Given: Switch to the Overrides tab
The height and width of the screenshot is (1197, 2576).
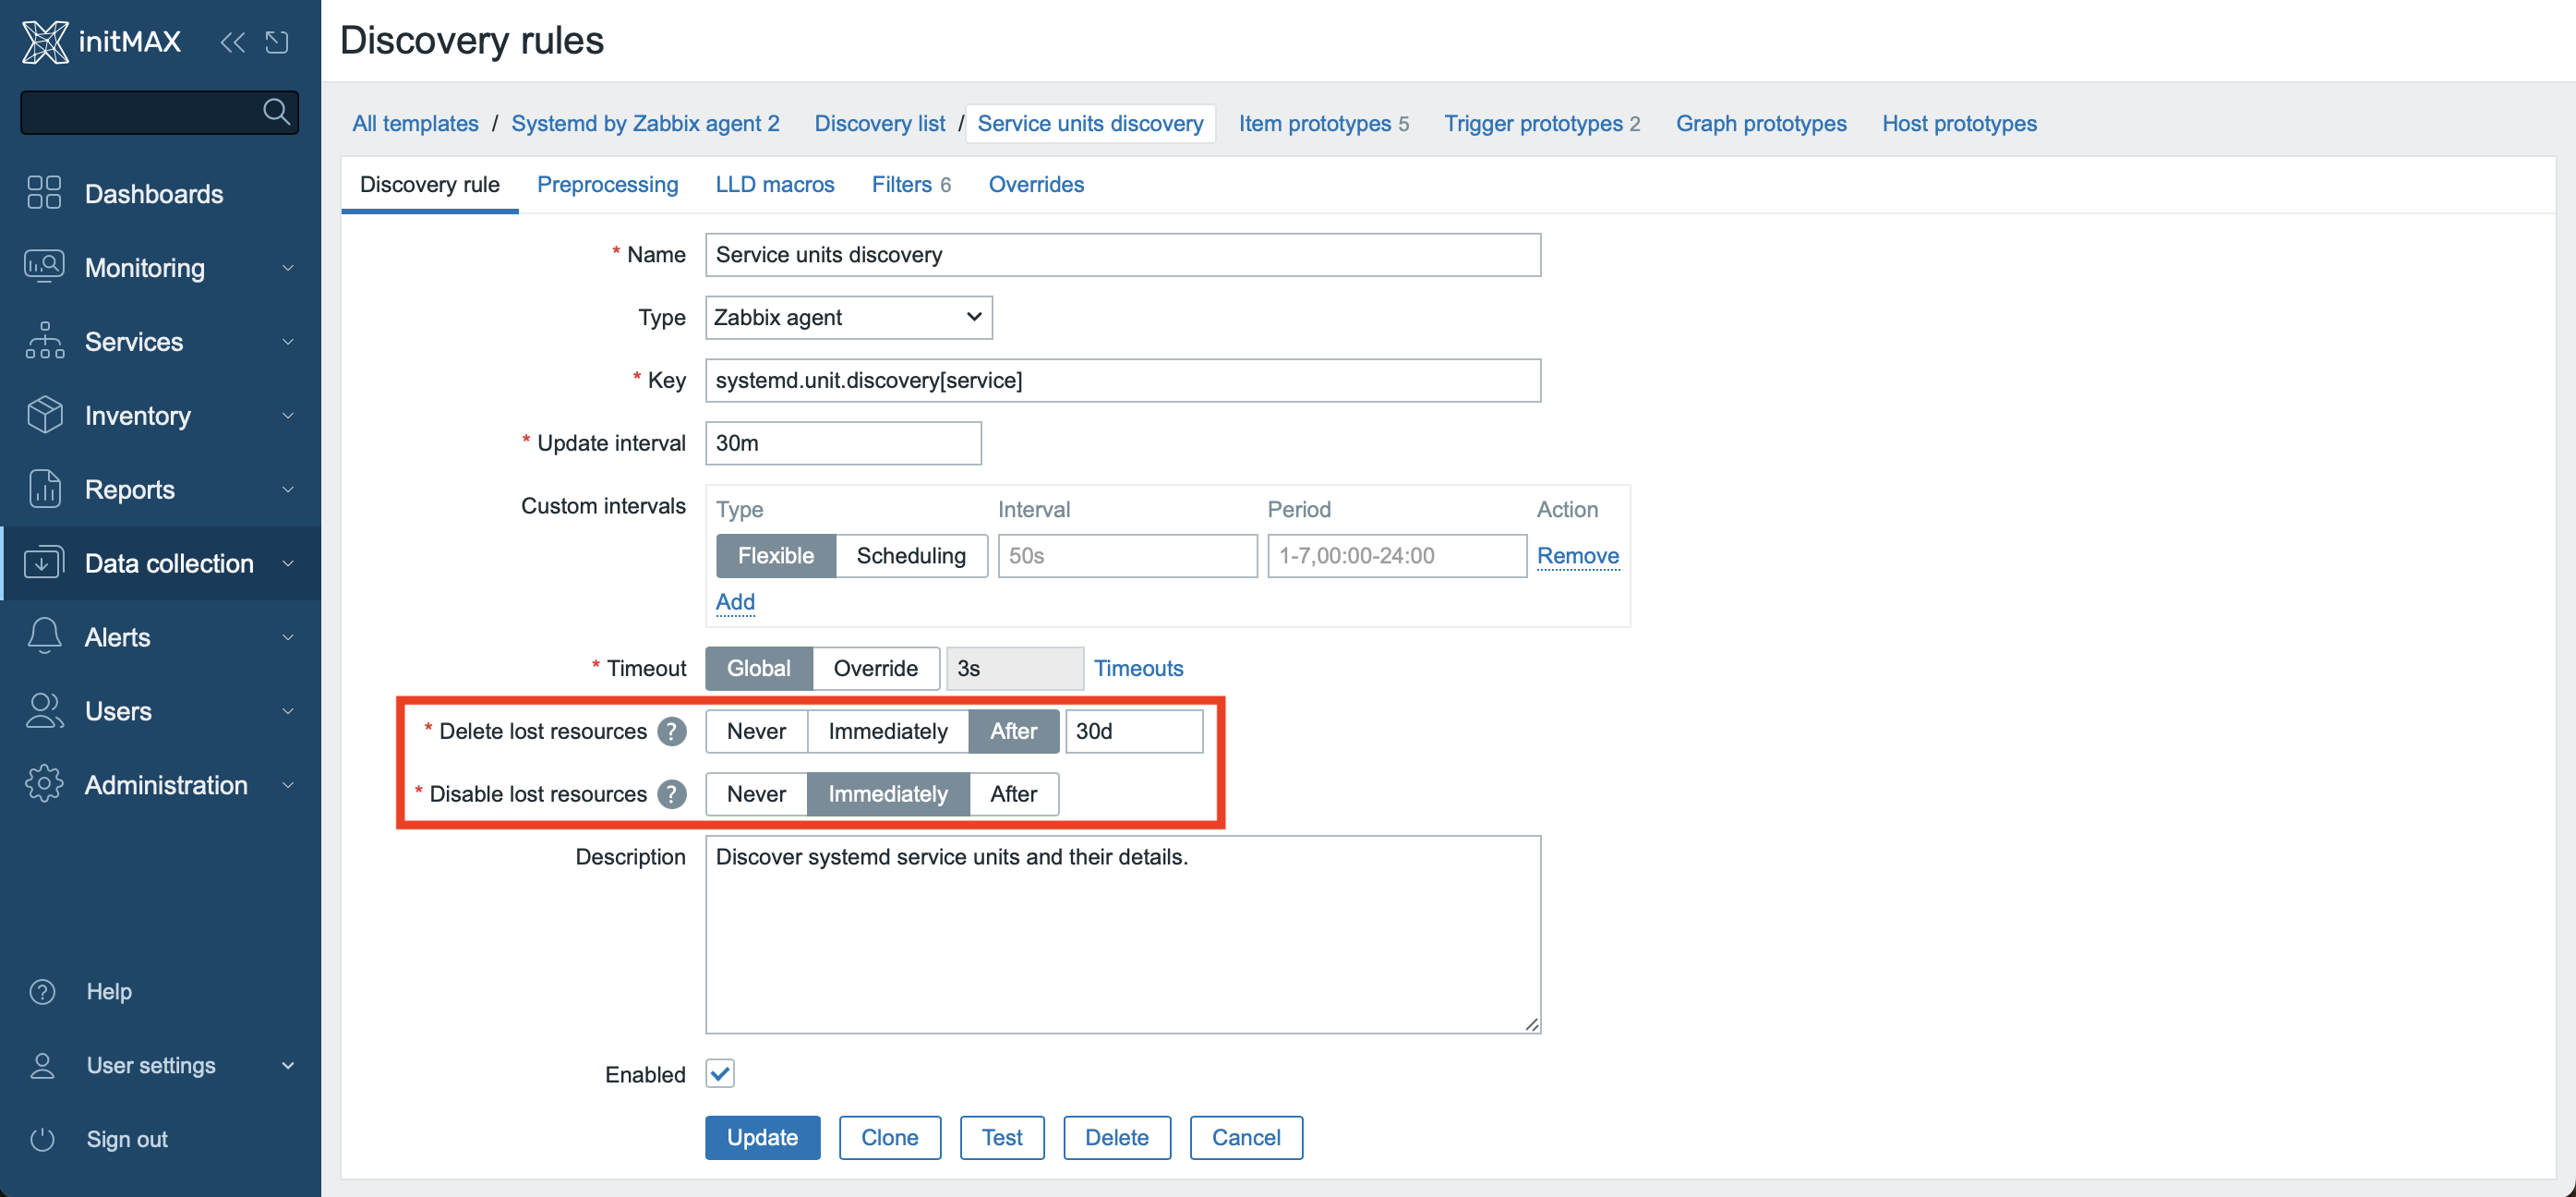Looking at the screenshot, I should coord(1036,184).
